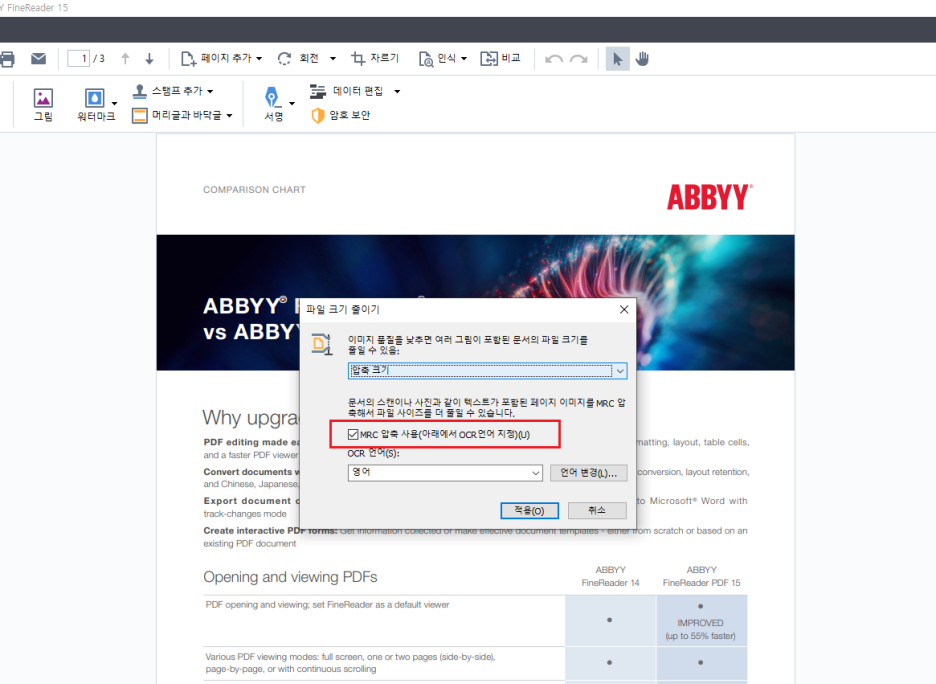This screenshot has width=936, height=684.
Task: Click the 언어 변경(L)... button
Action: tap(589, 473)
